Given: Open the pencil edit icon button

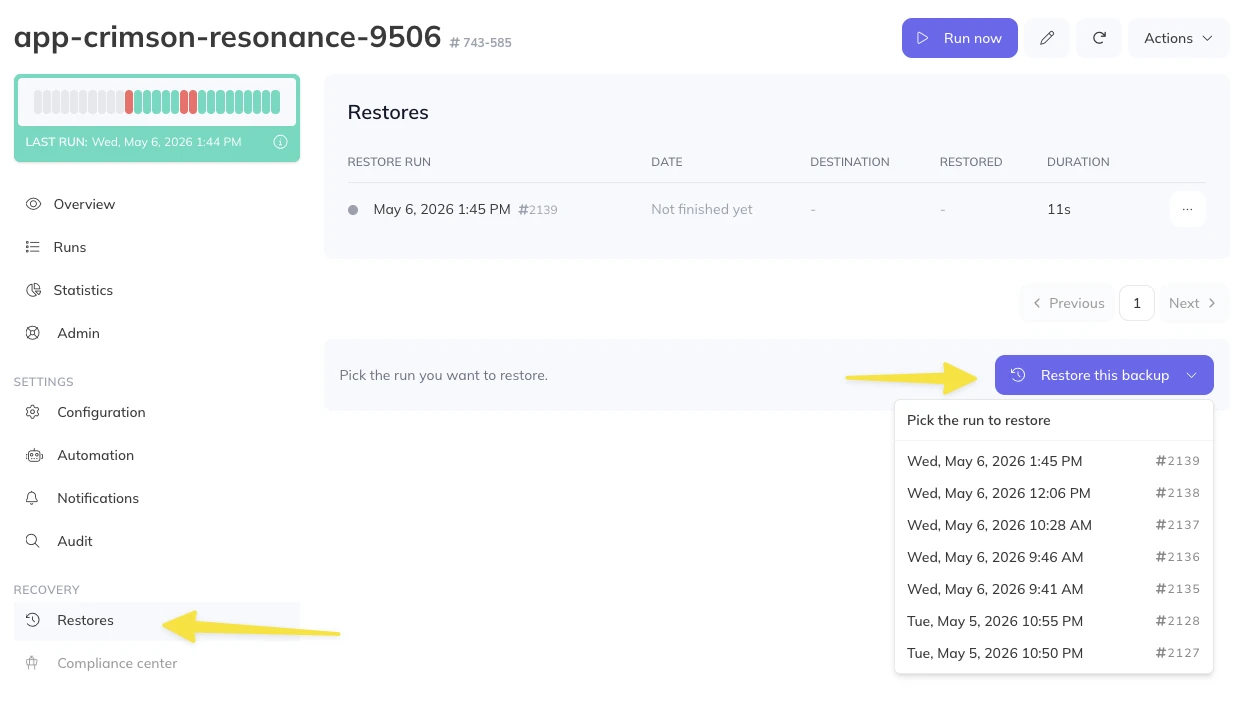Looking at the screenshot, I should [1047, 38].
